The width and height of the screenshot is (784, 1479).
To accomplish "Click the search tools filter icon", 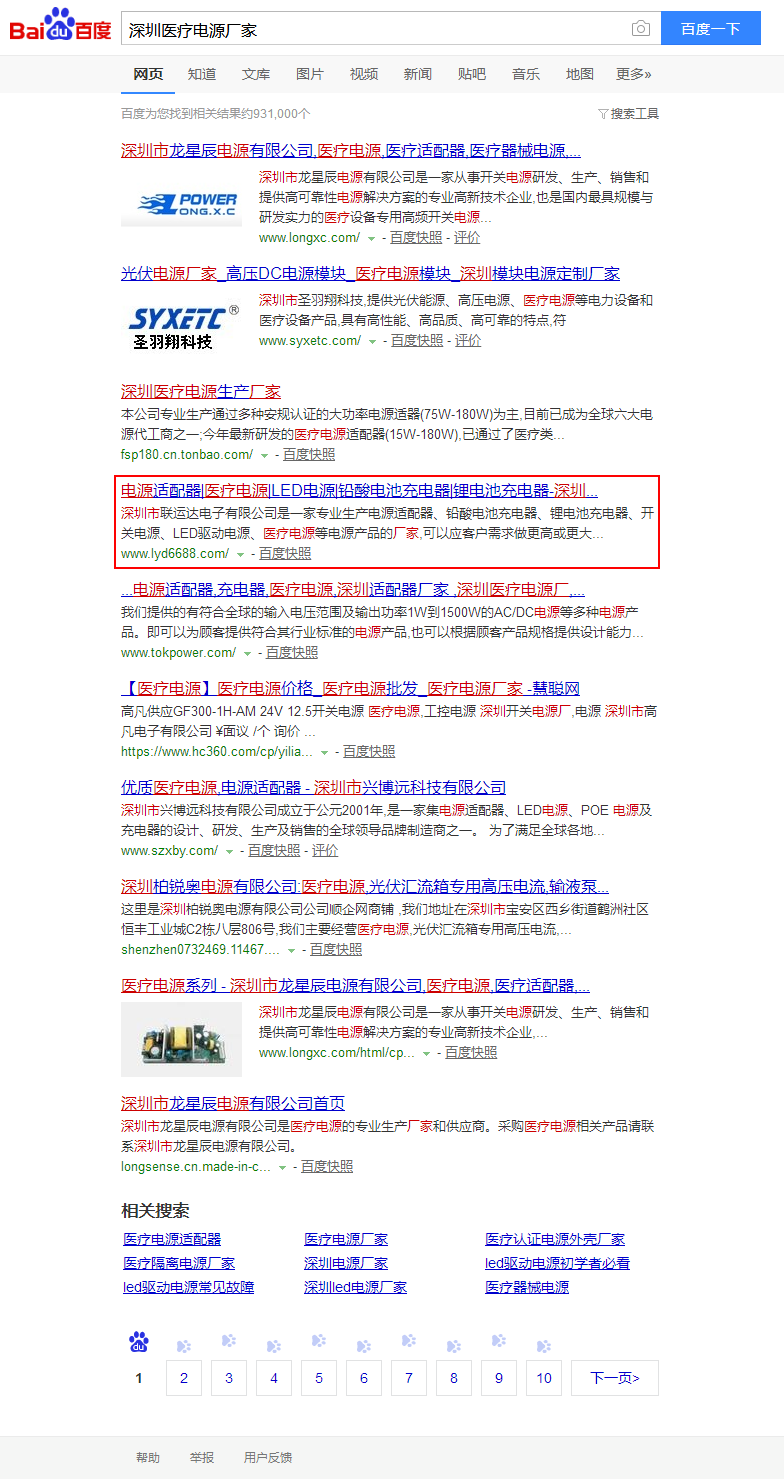I will 603,114.
